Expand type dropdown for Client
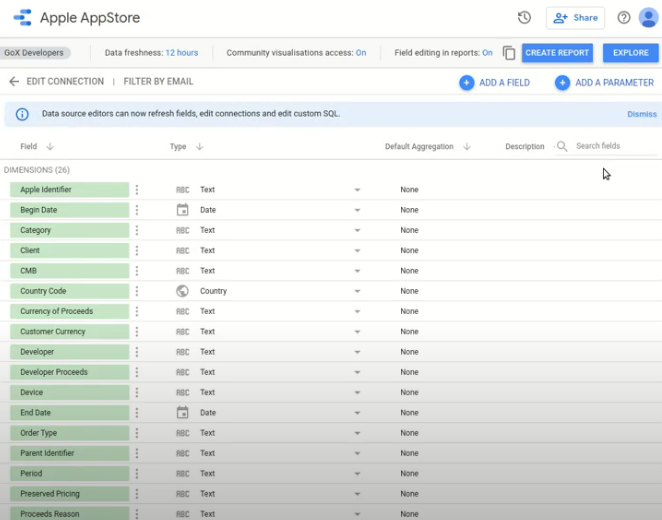 tap(357, 251)
